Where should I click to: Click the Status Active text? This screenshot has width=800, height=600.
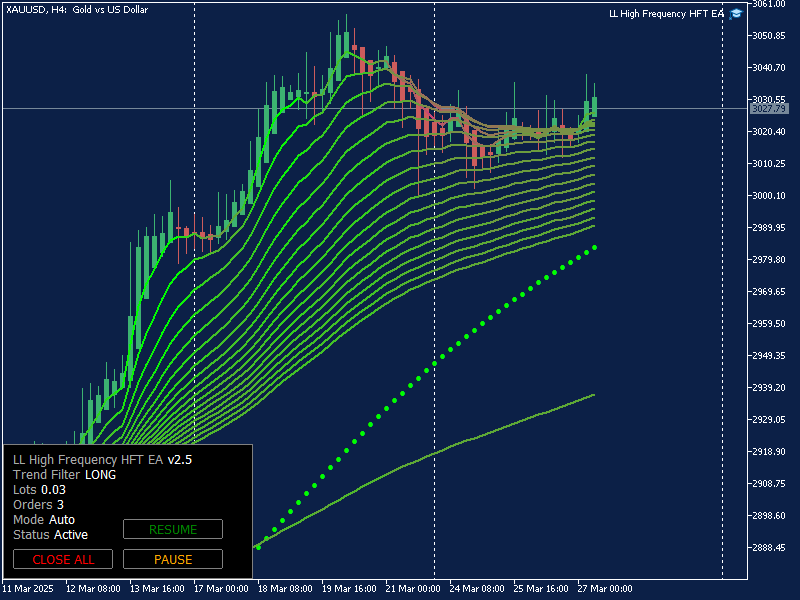click(51, 535)
